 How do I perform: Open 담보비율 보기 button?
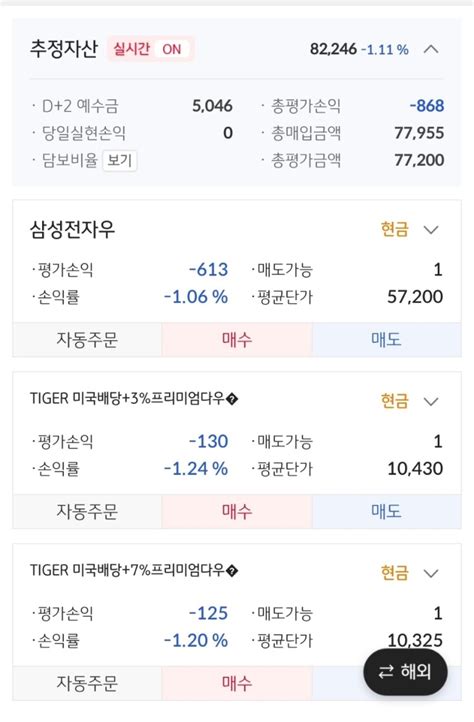(x=120, y=160)
